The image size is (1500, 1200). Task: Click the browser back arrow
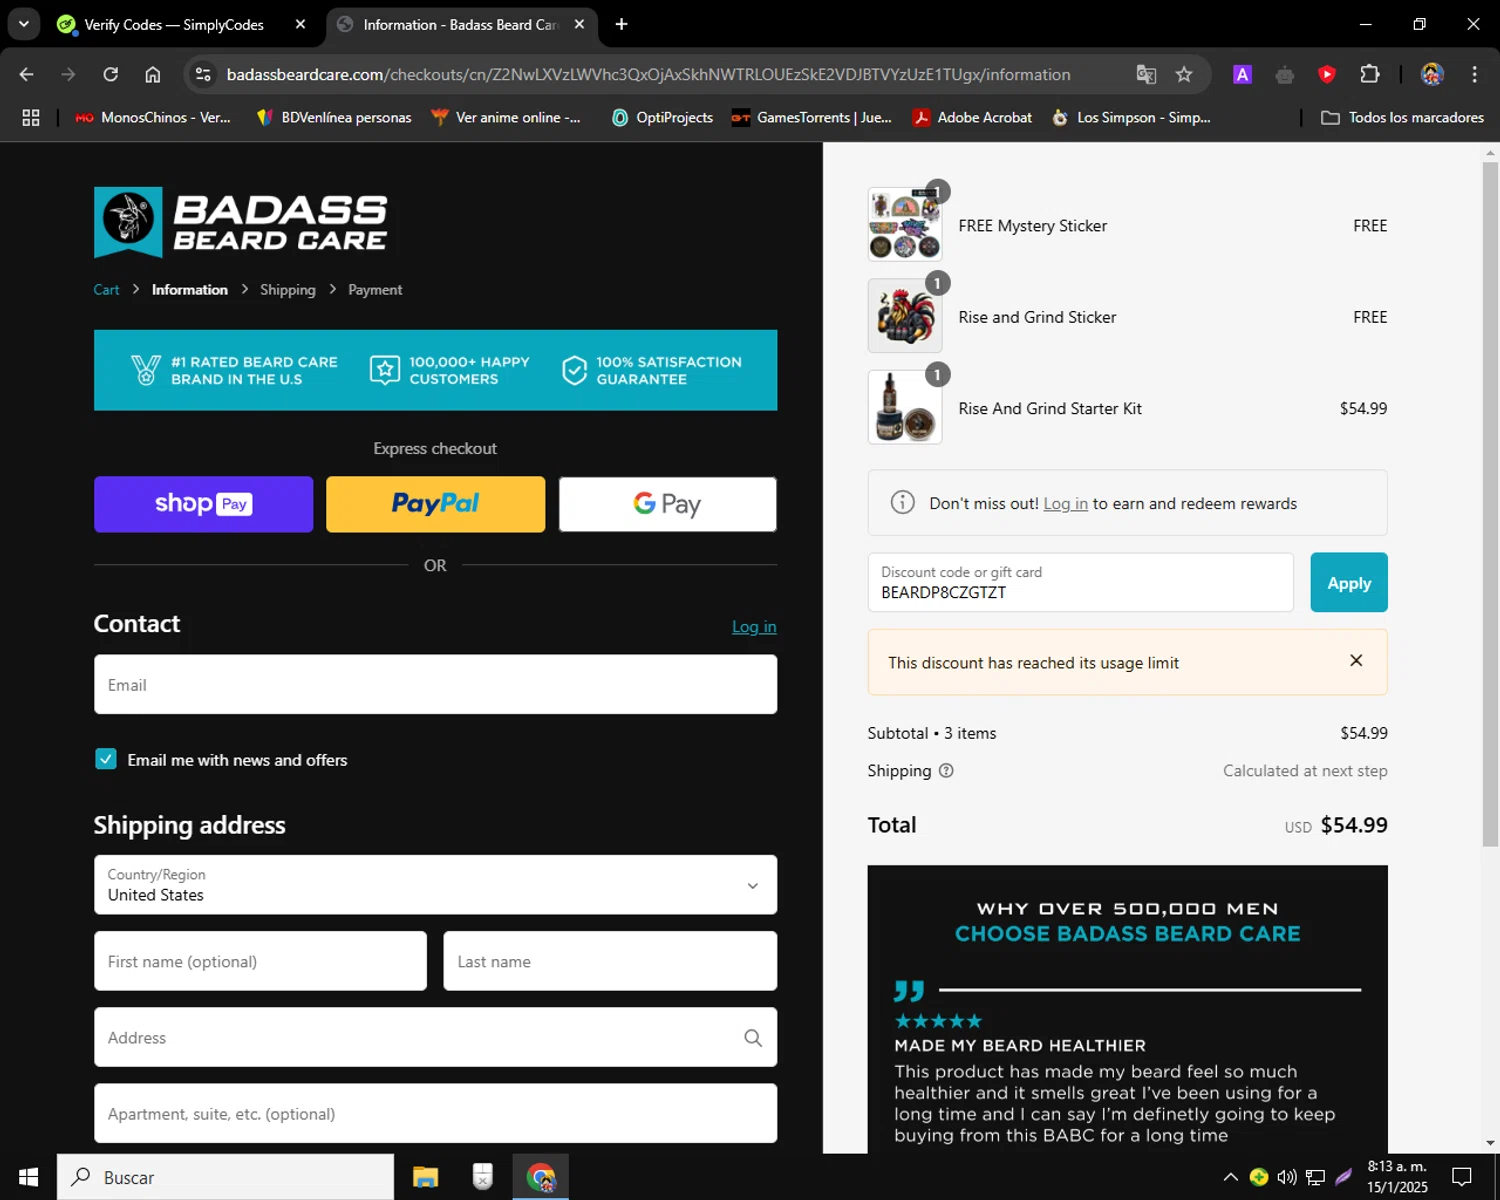coord(27,74)
